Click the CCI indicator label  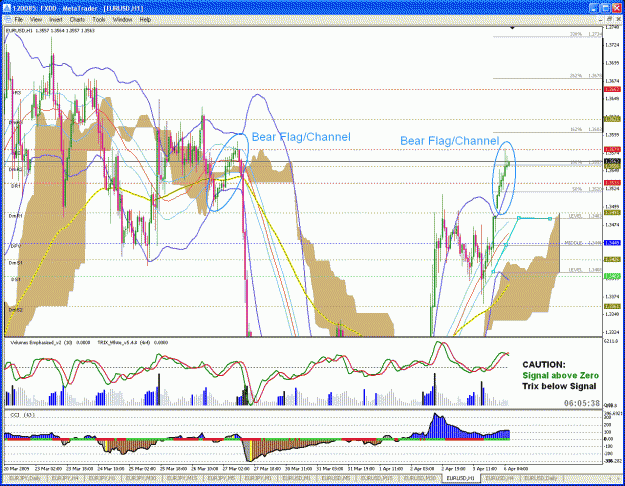pos(22,415)
